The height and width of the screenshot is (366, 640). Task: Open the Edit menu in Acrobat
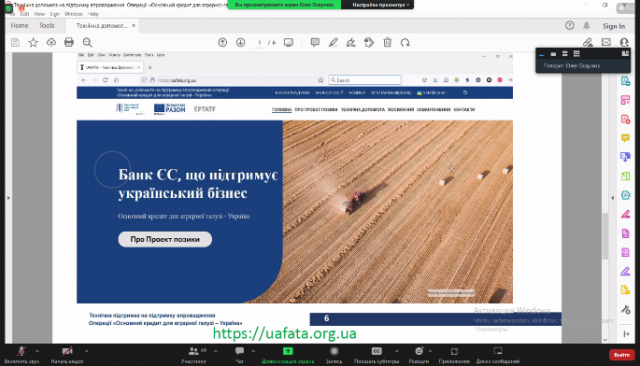pyautogui.click(x=24, y=14)
